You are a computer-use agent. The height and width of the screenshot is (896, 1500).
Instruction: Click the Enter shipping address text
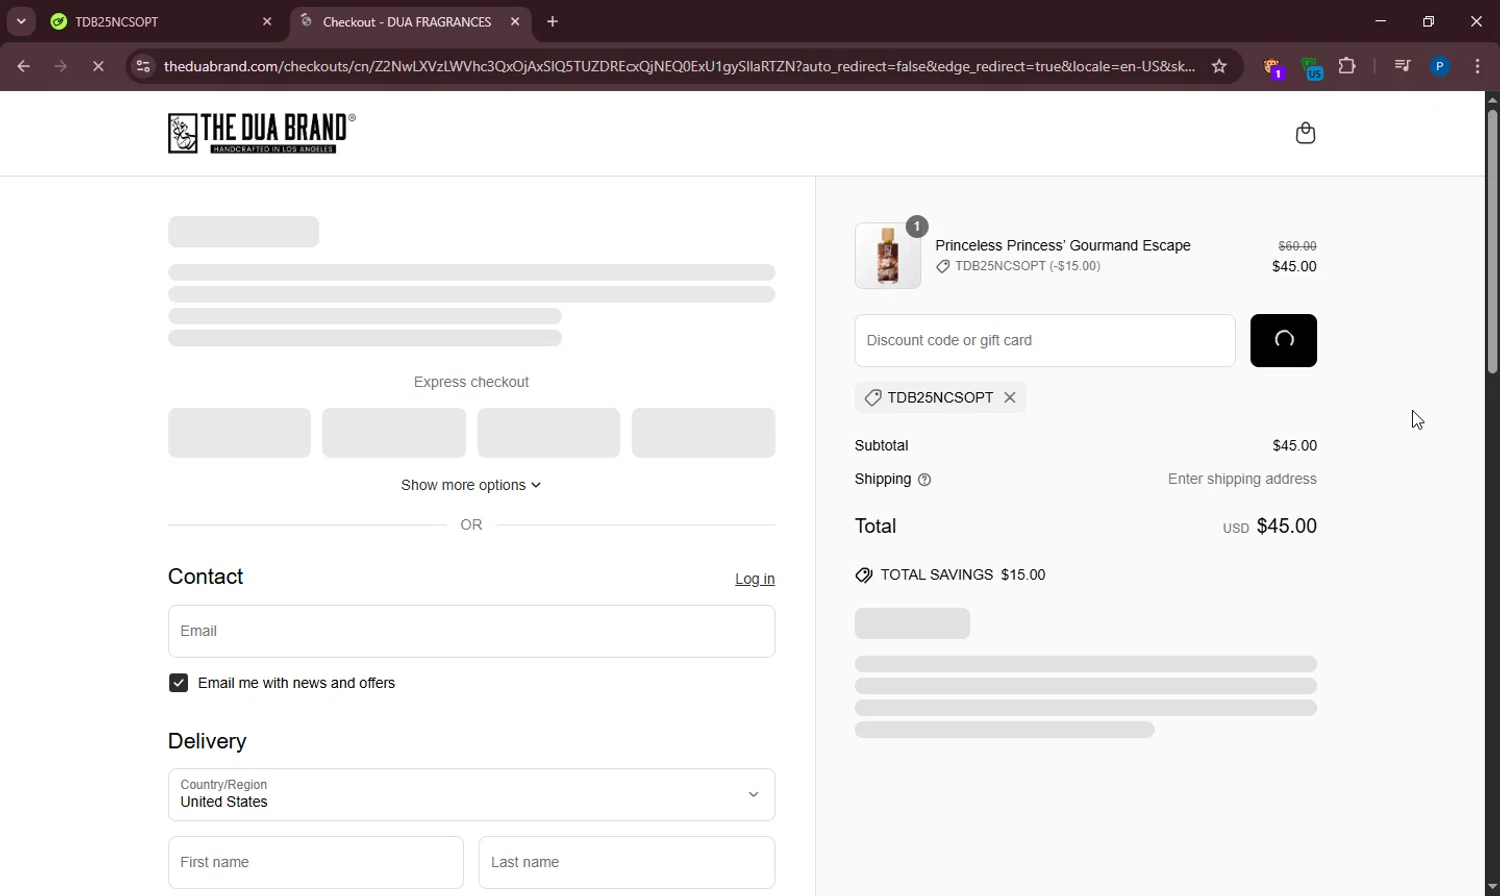[1242, 479]
